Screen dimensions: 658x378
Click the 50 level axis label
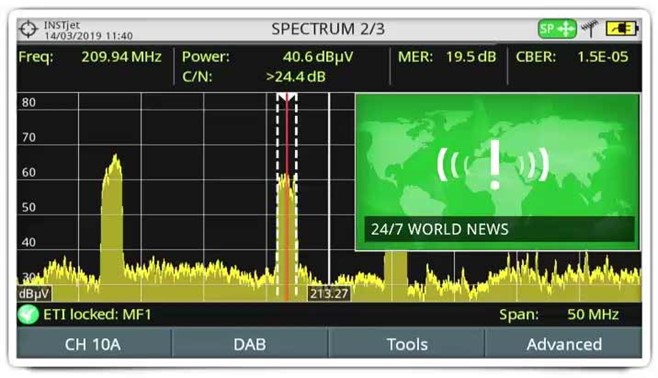[x=29, y=207]
